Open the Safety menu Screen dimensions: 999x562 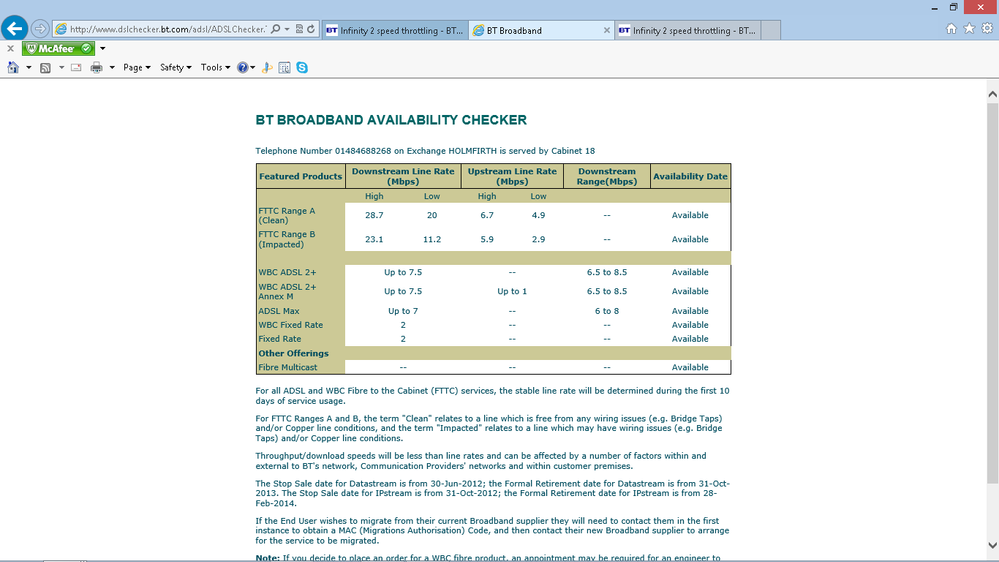(x=175, y=68)
